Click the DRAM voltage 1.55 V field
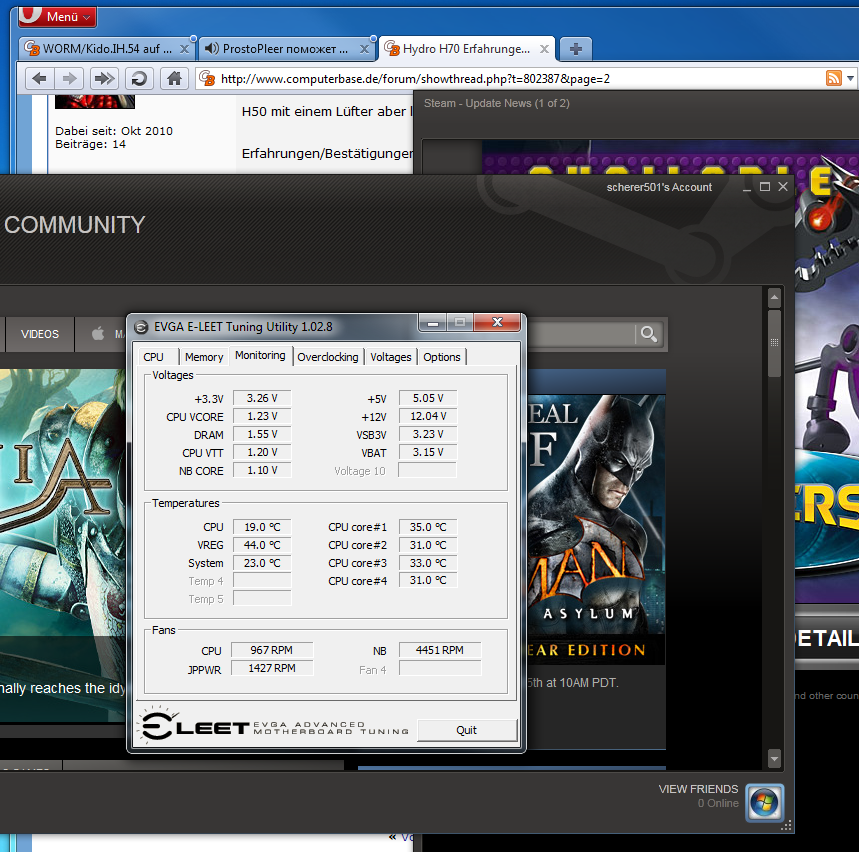 pos(262,434)
